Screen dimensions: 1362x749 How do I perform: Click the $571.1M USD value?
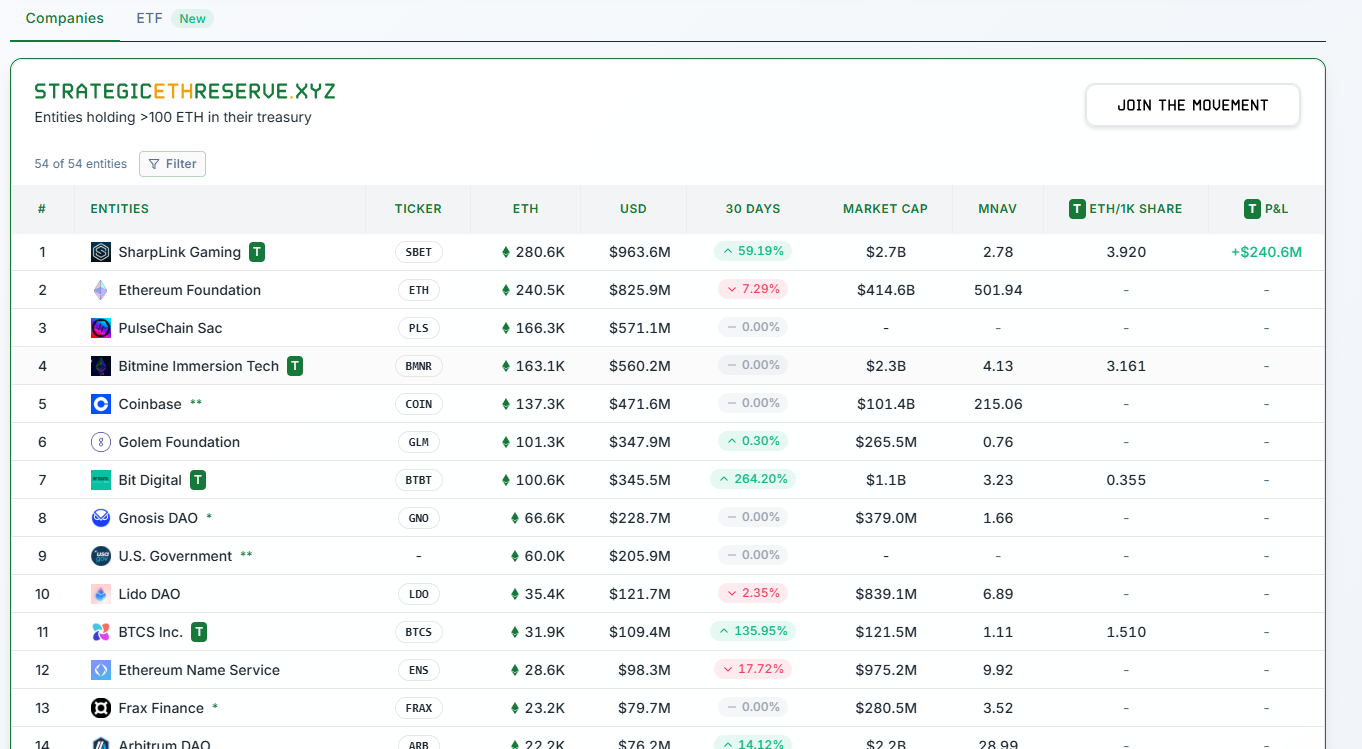640,328
